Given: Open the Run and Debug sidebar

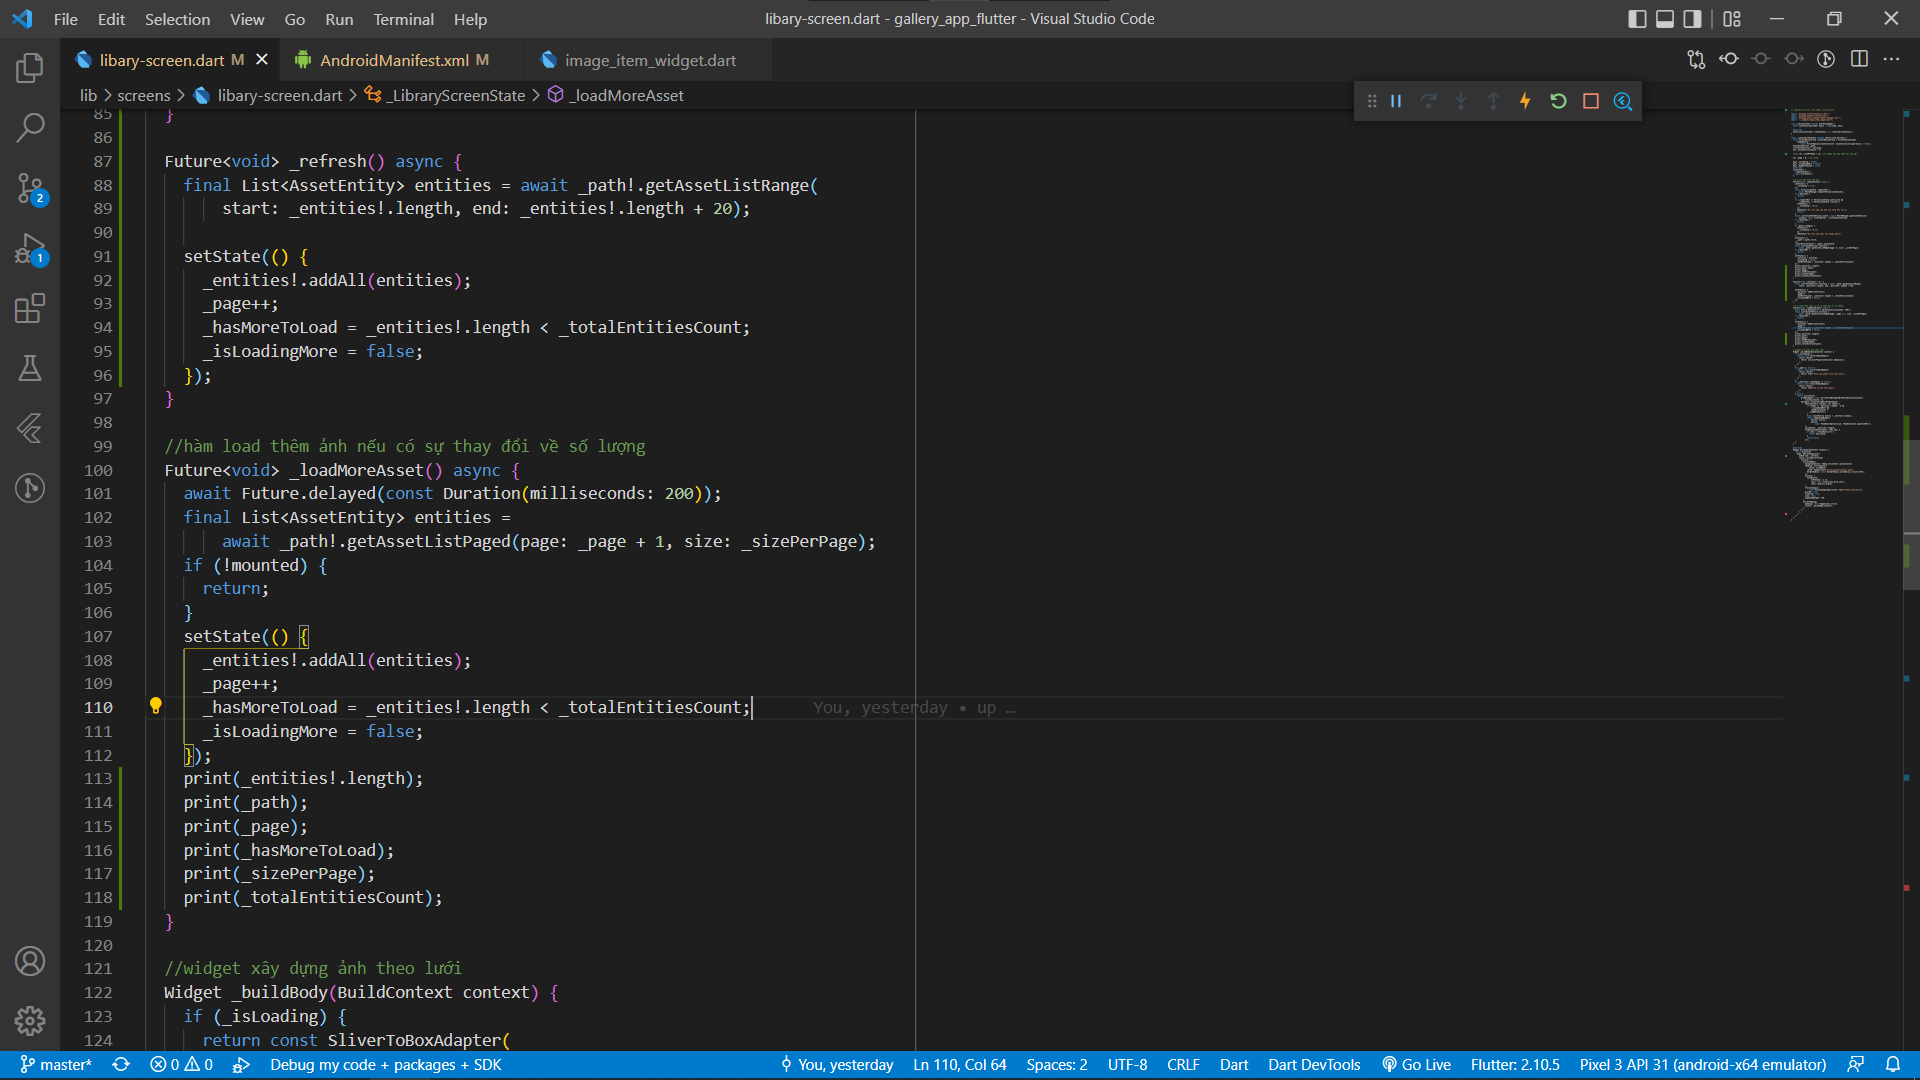Looking at the screenshot, I should pyautogui.click(x=29, y=250).
